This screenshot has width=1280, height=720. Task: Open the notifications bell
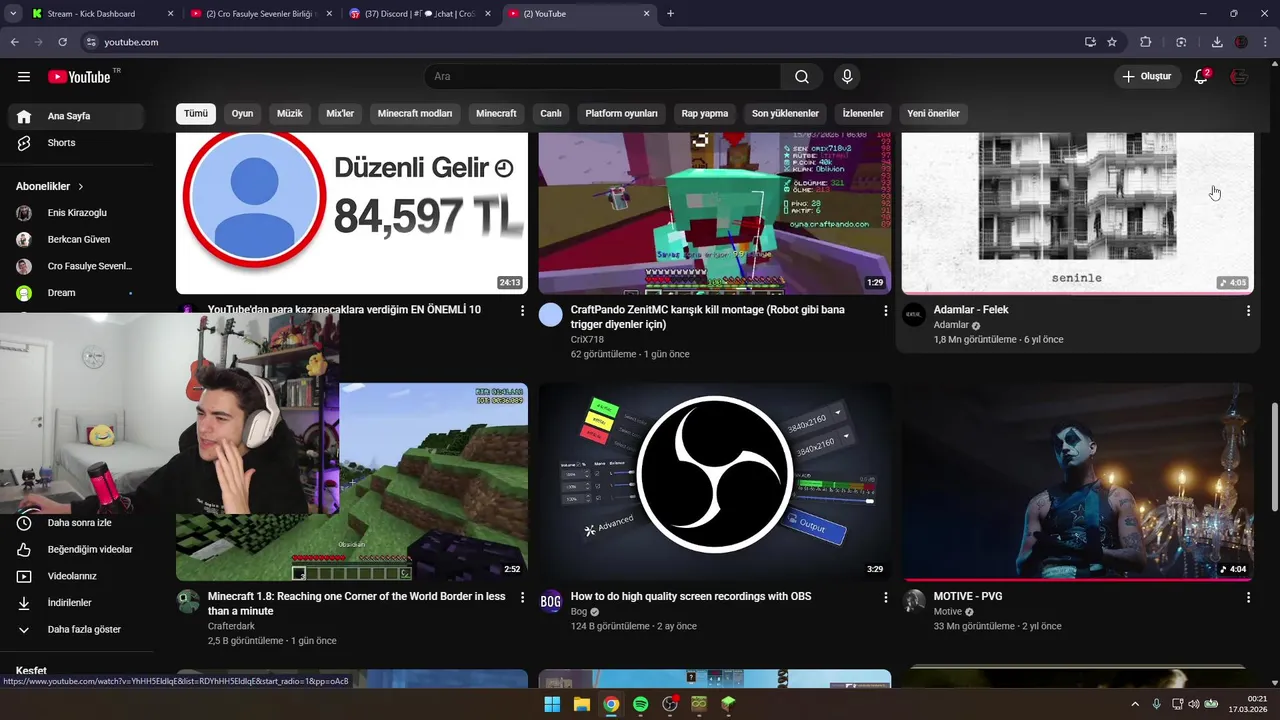[x=1202, y=77]
